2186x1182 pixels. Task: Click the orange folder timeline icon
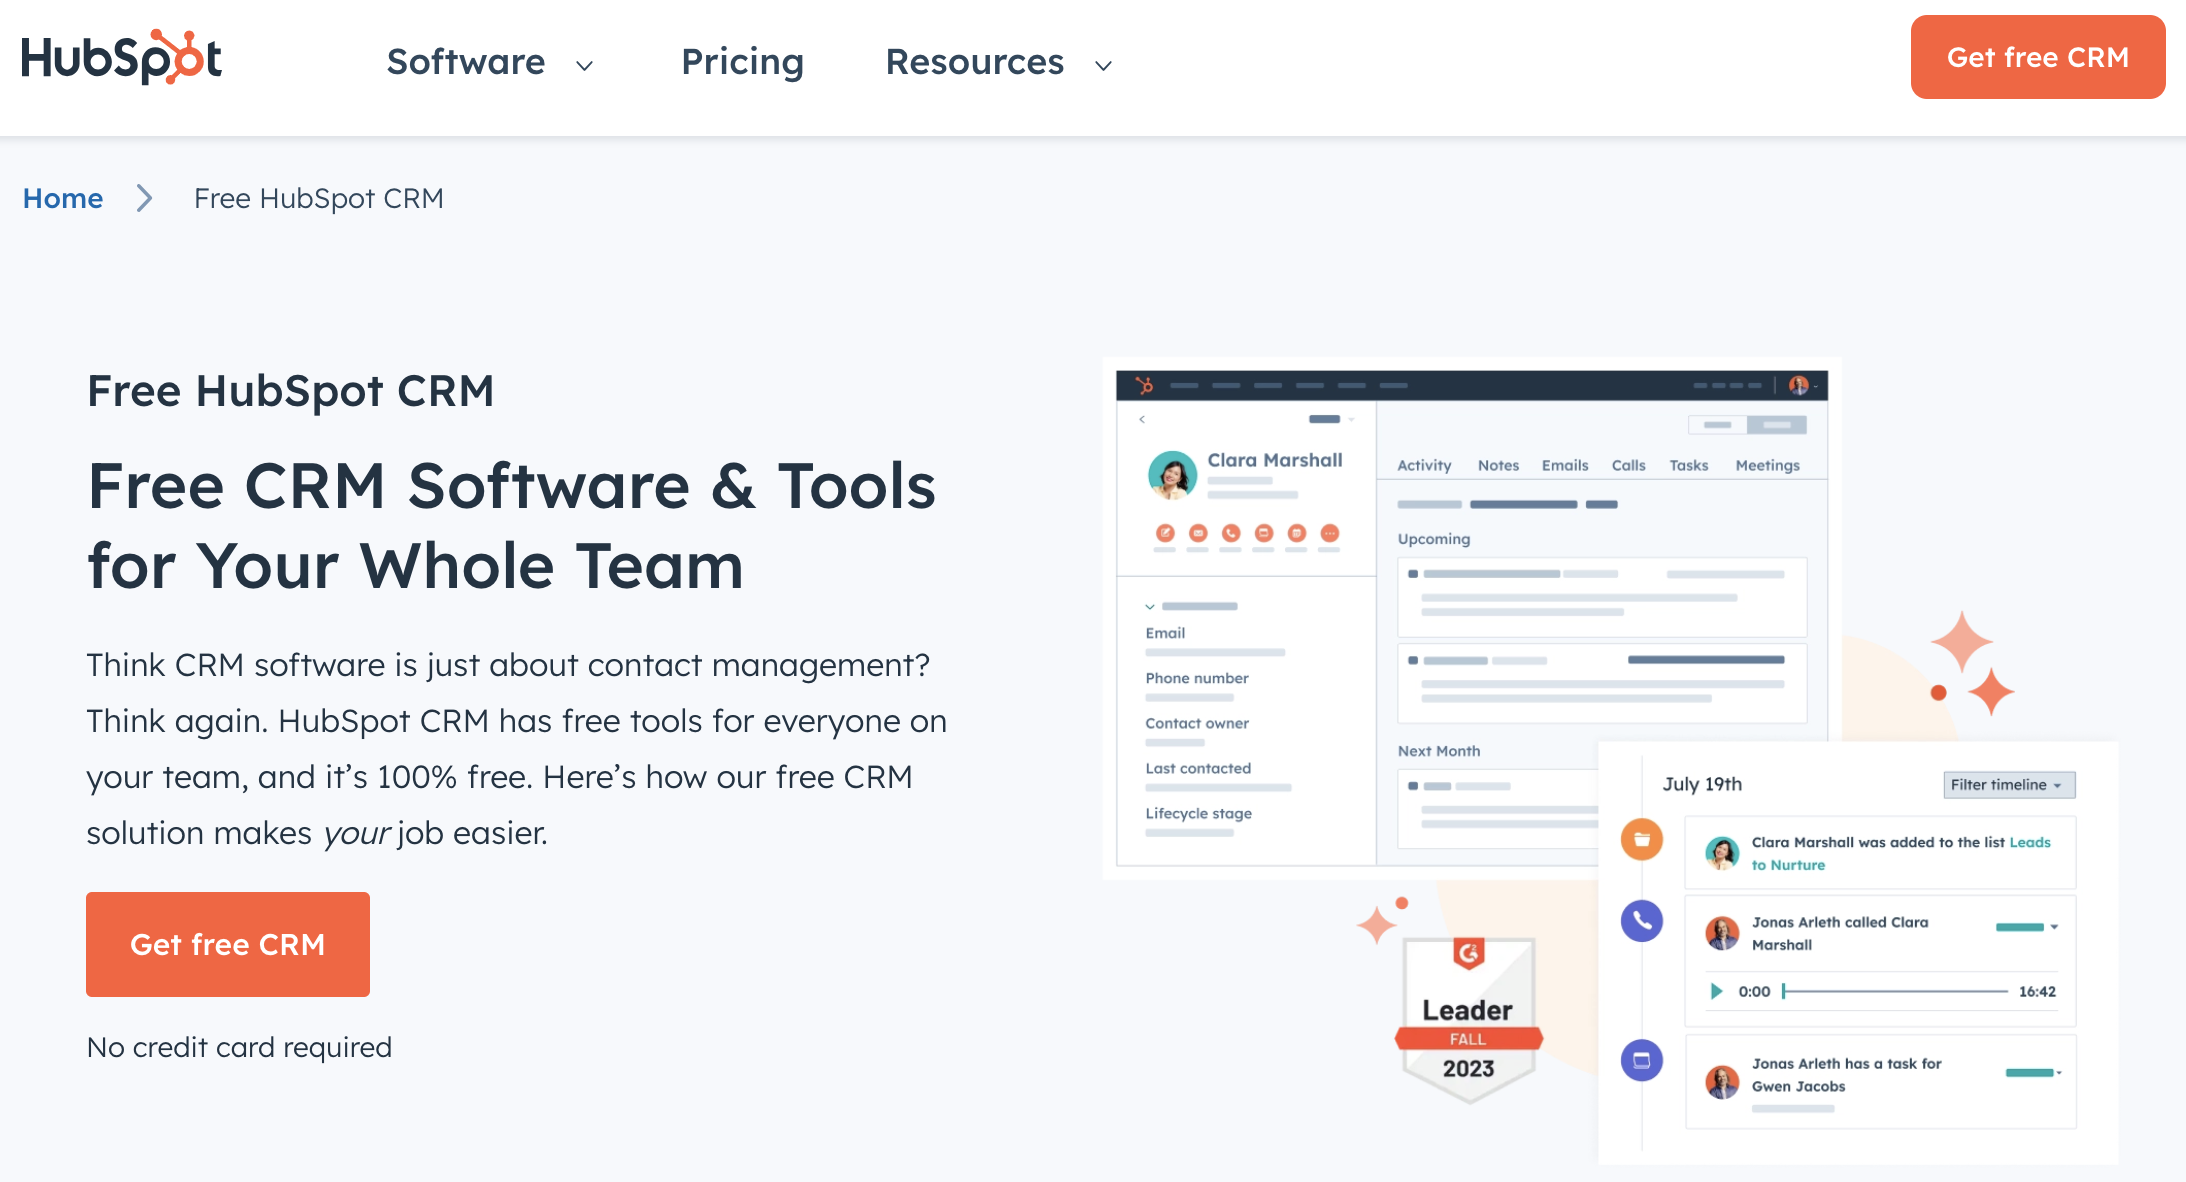(x=1641, y=840)
